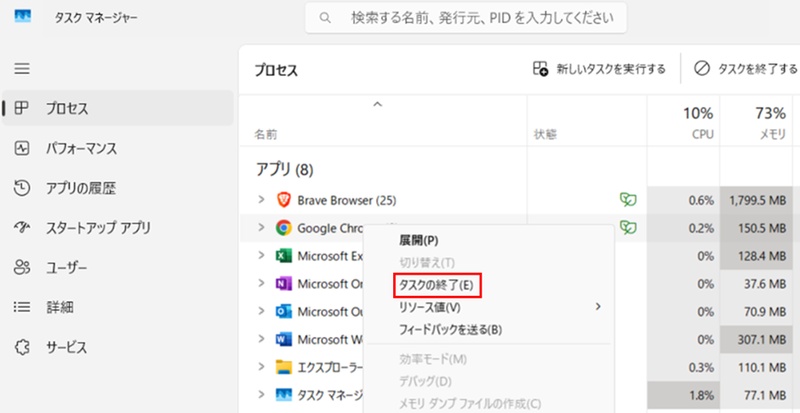The image size is (800, 413).
Task: Click the 詳細 list icon
Action: (x=21, y=307)
